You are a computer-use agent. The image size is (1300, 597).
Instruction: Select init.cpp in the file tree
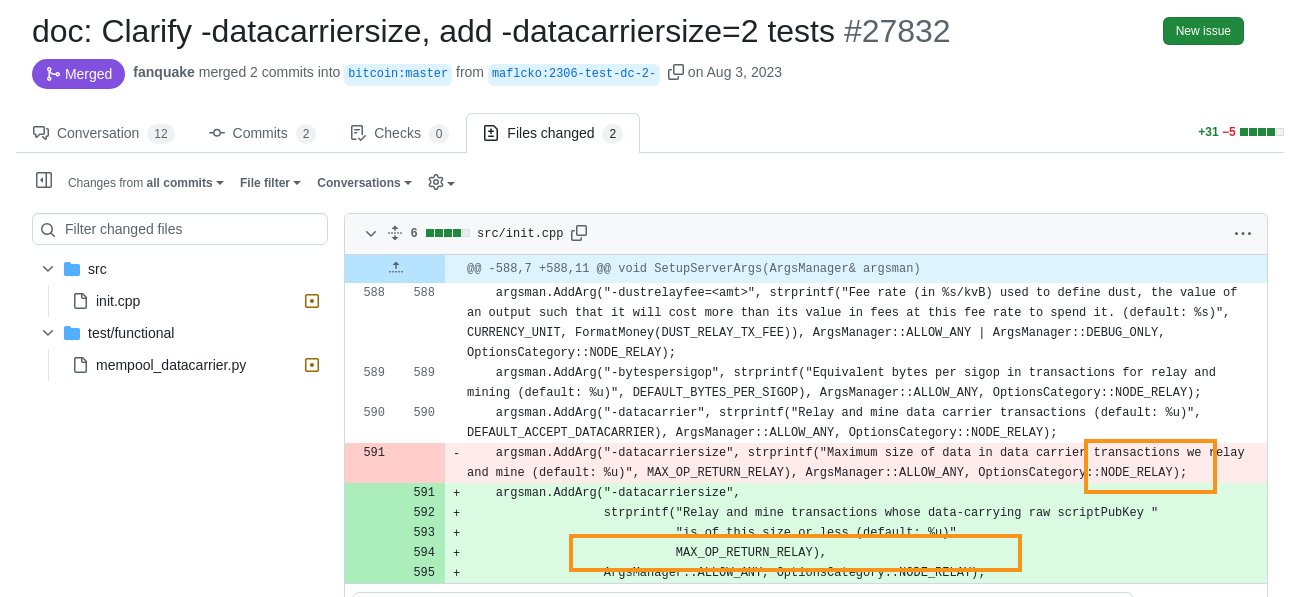(x=118, y=301)
